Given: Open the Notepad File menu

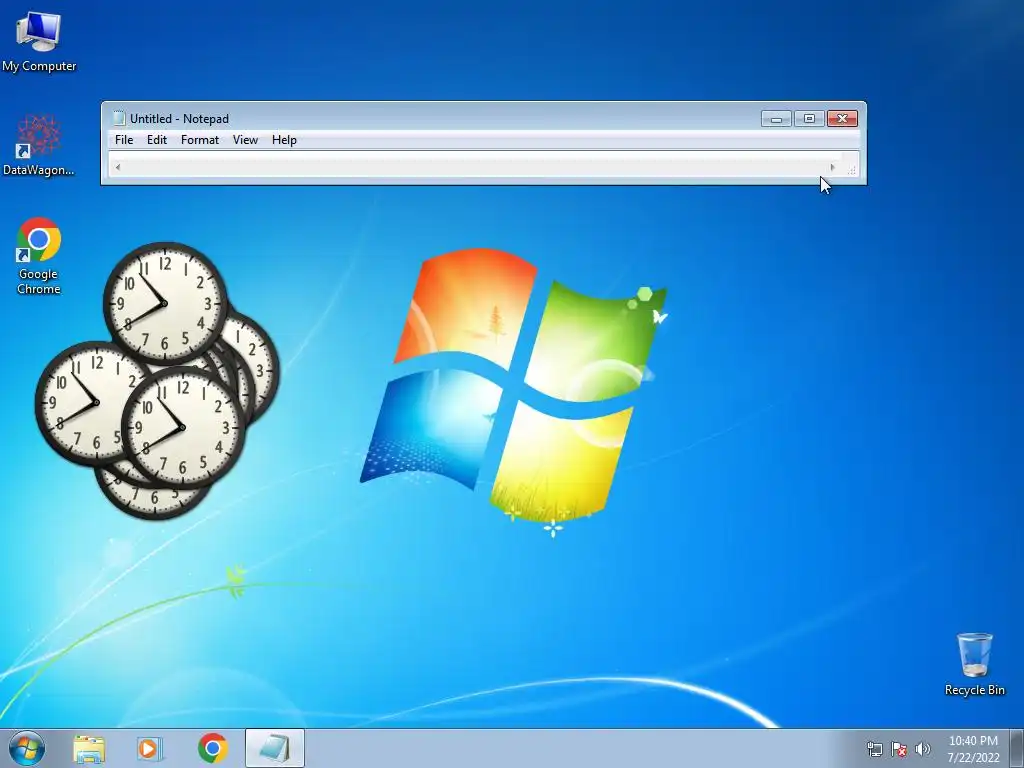Looking at the screenshot, I should [x=124, y=140].
